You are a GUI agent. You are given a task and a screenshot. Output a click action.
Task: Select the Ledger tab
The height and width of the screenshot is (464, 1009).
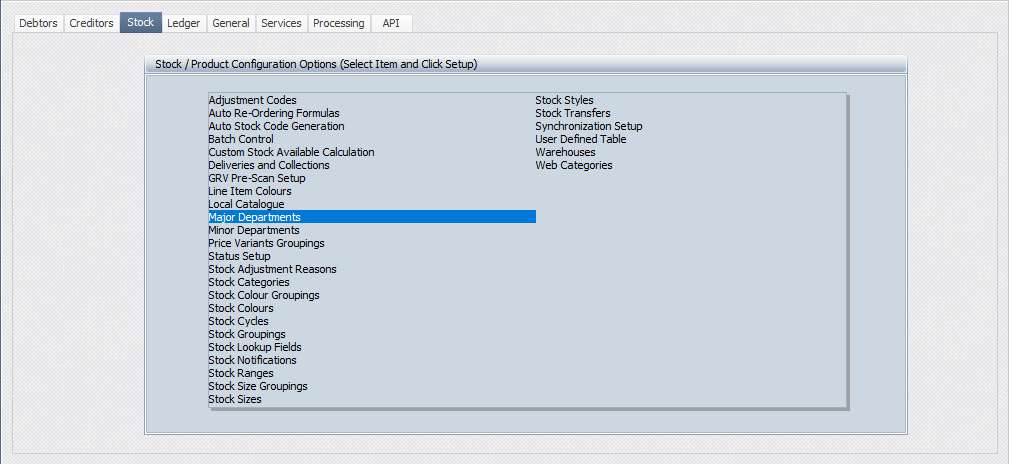183,23
